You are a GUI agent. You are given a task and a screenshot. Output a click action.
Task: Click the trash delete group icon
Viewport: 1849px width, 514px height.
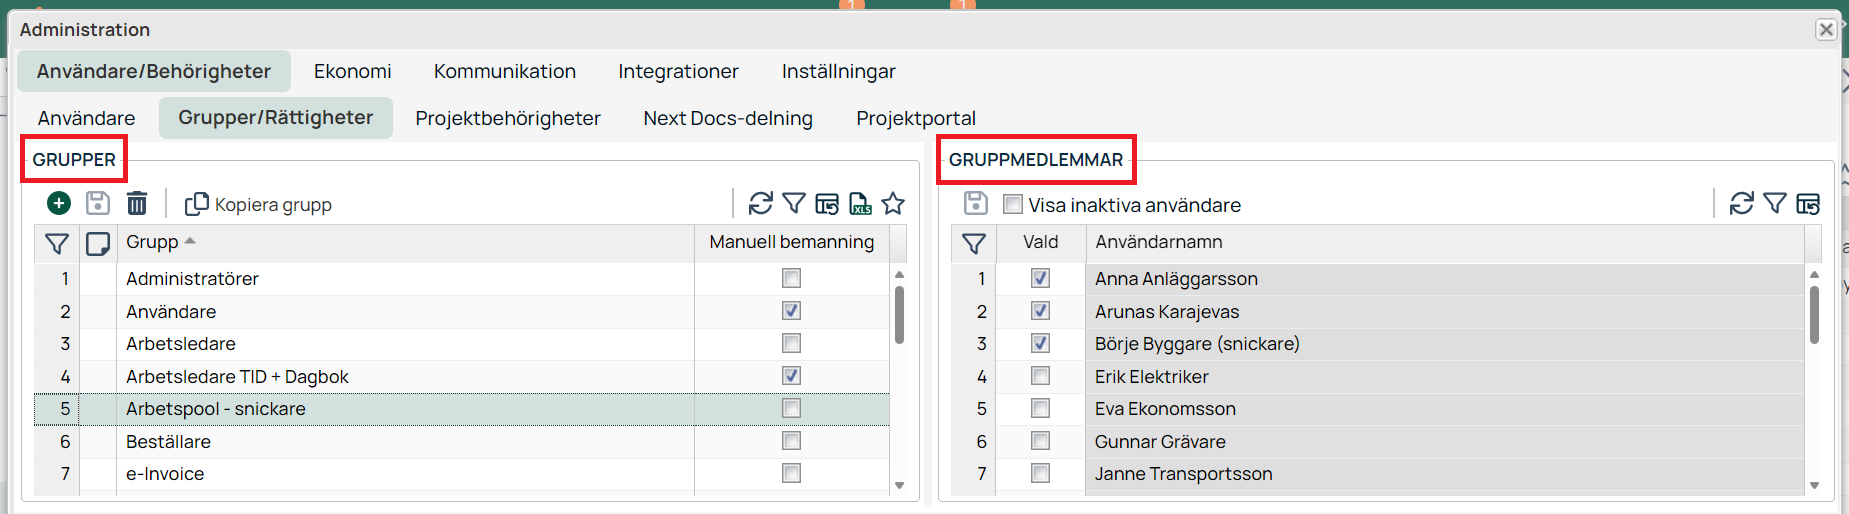click(x=137, y=204)
